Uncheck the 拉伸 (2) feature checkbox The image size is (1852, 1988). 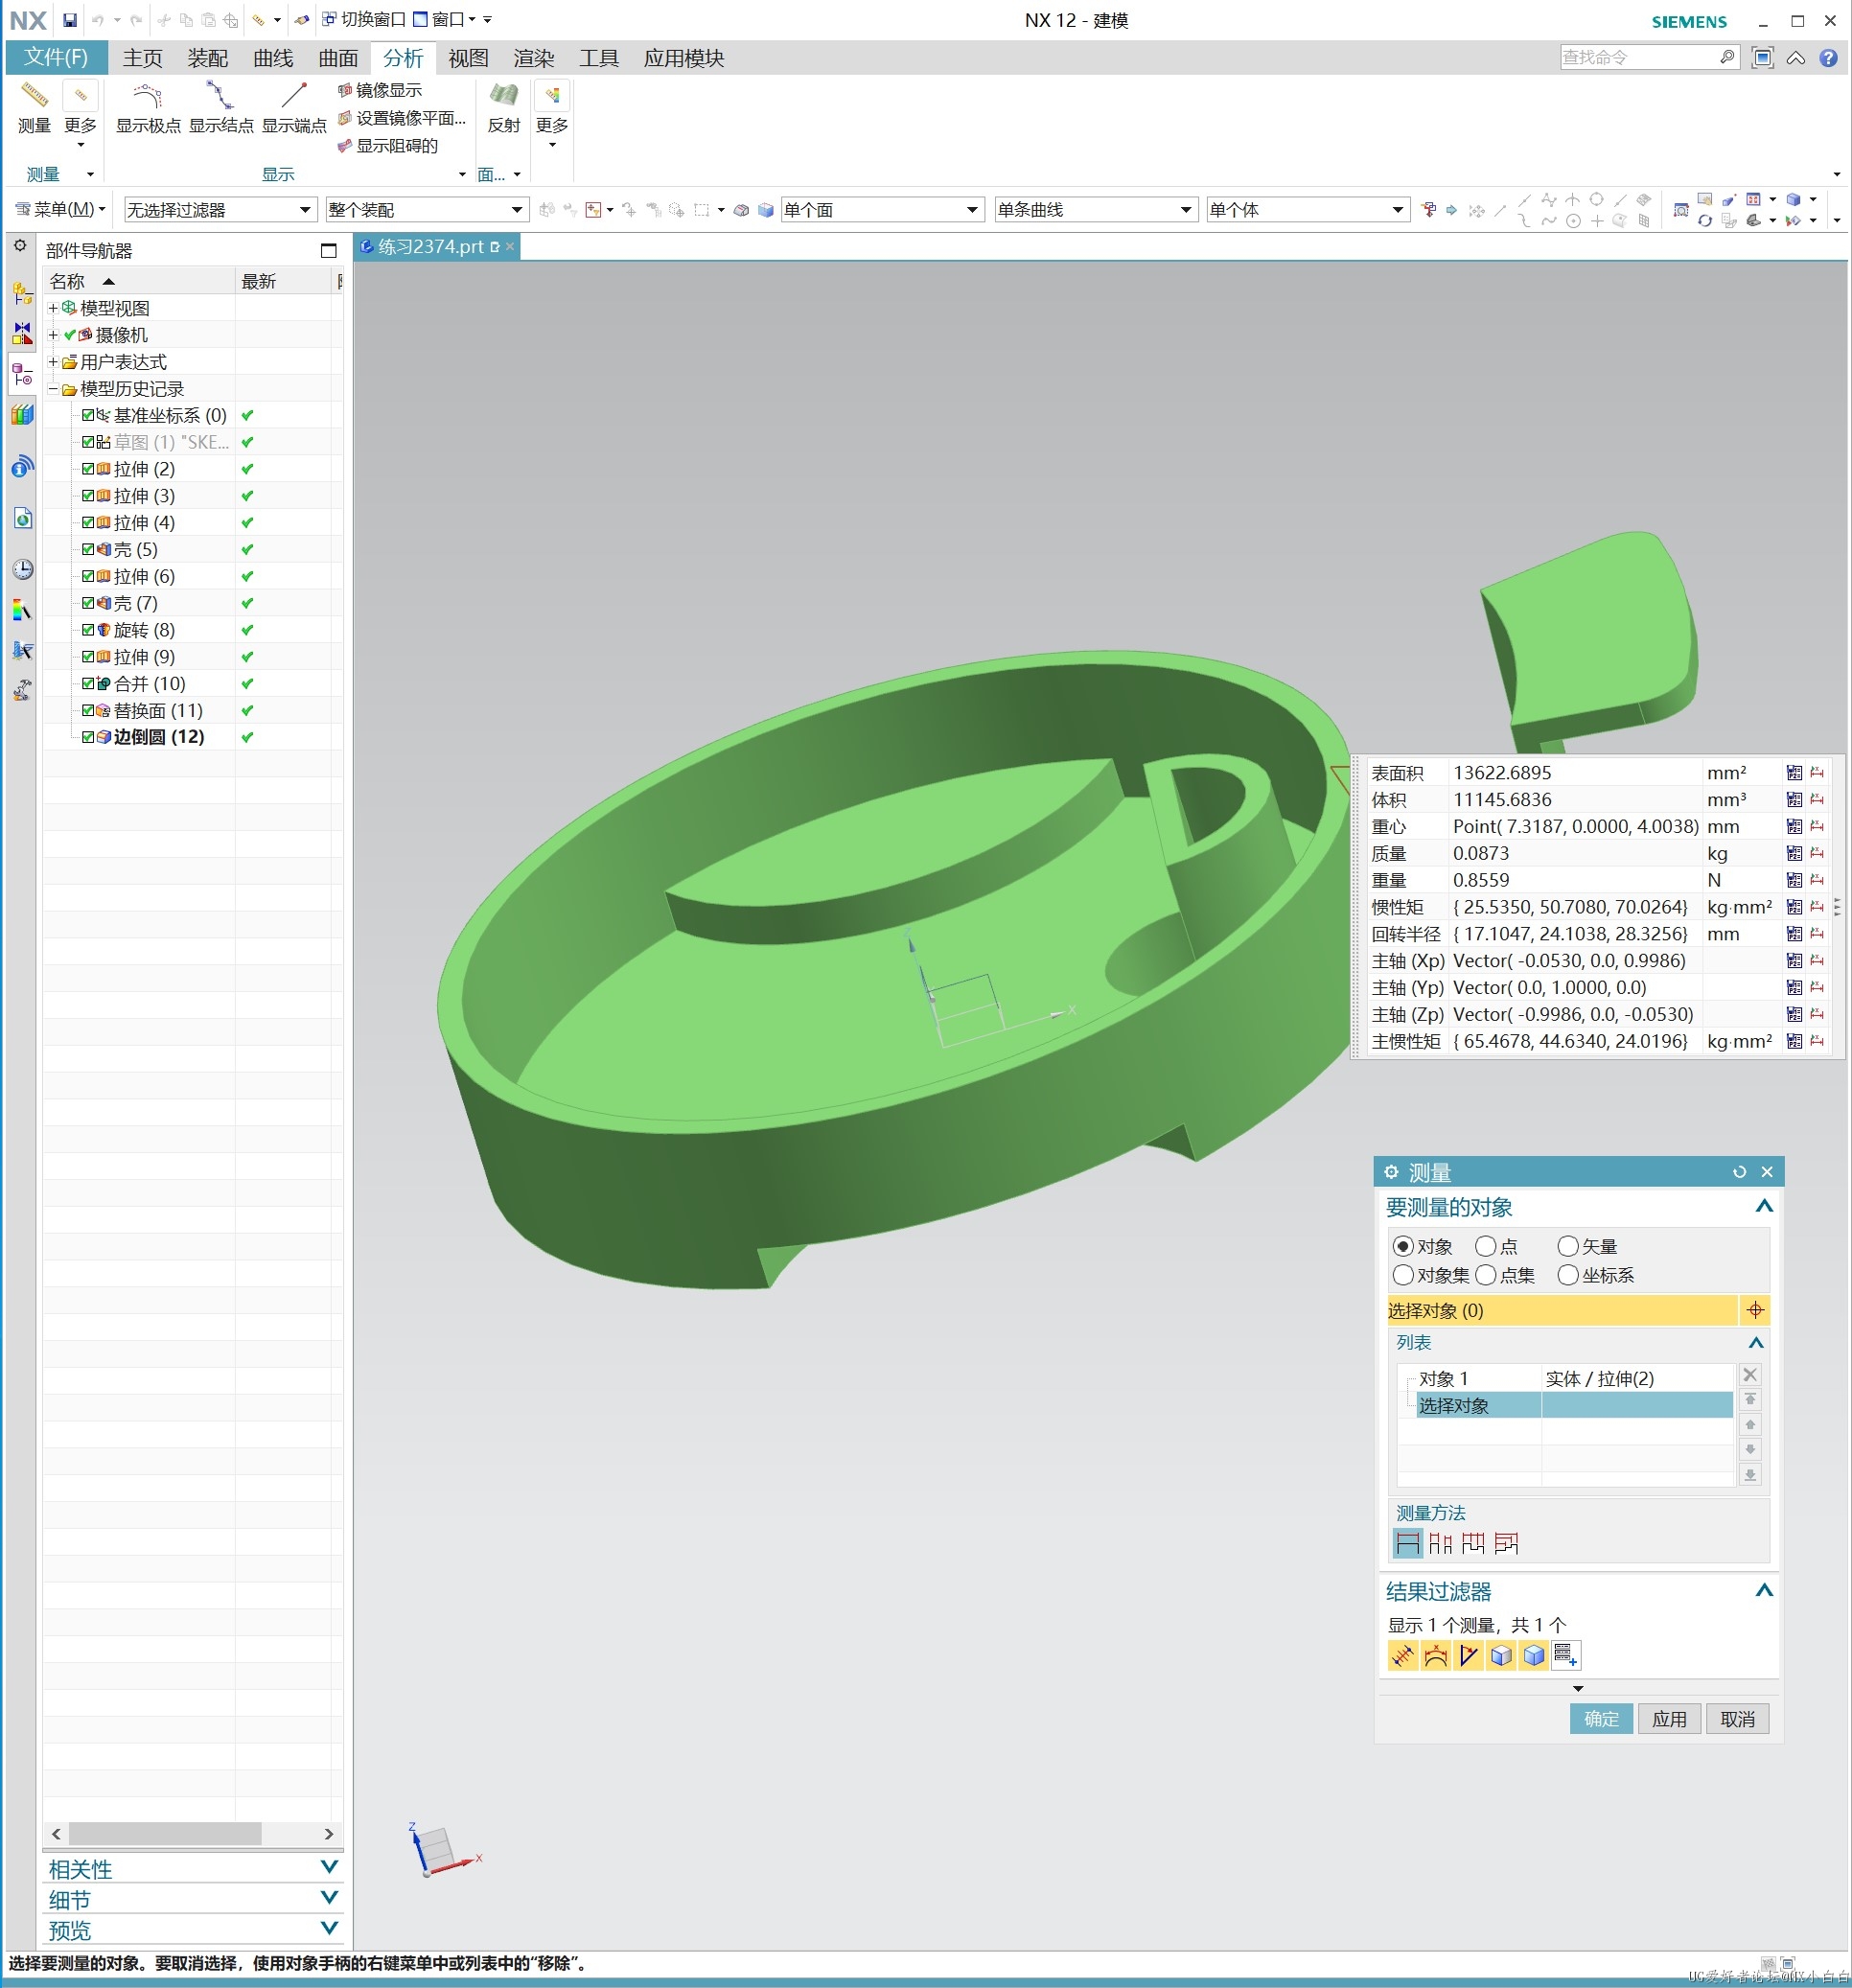(x=88, y=469)
